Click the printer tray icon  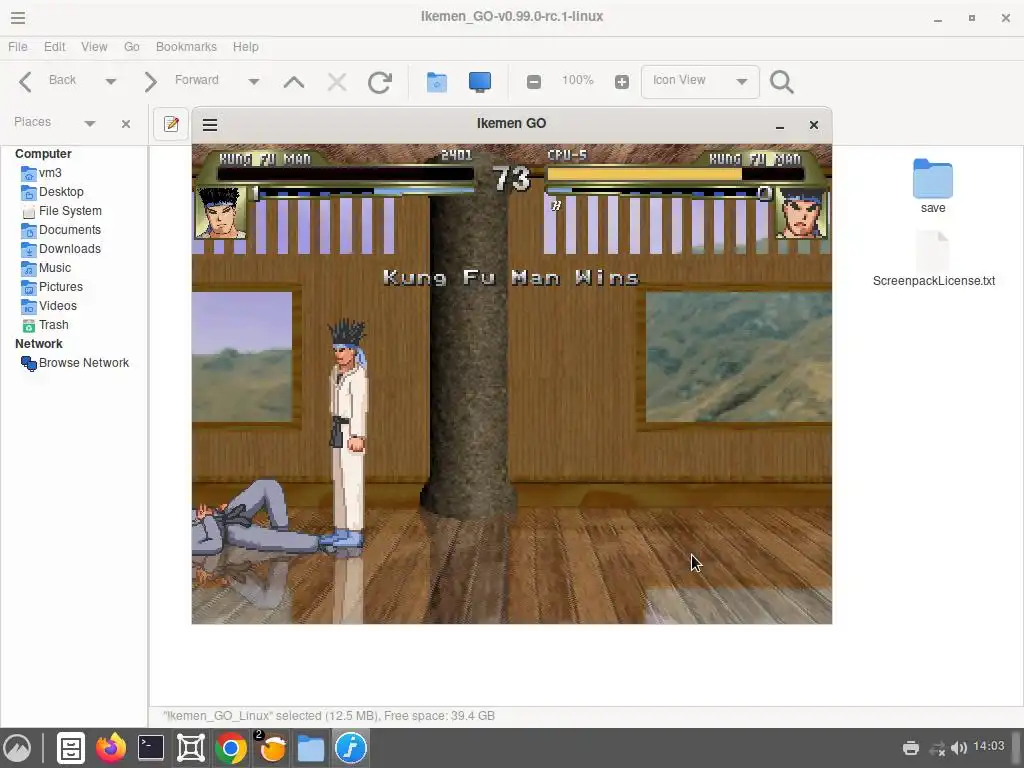pos(911,748)
